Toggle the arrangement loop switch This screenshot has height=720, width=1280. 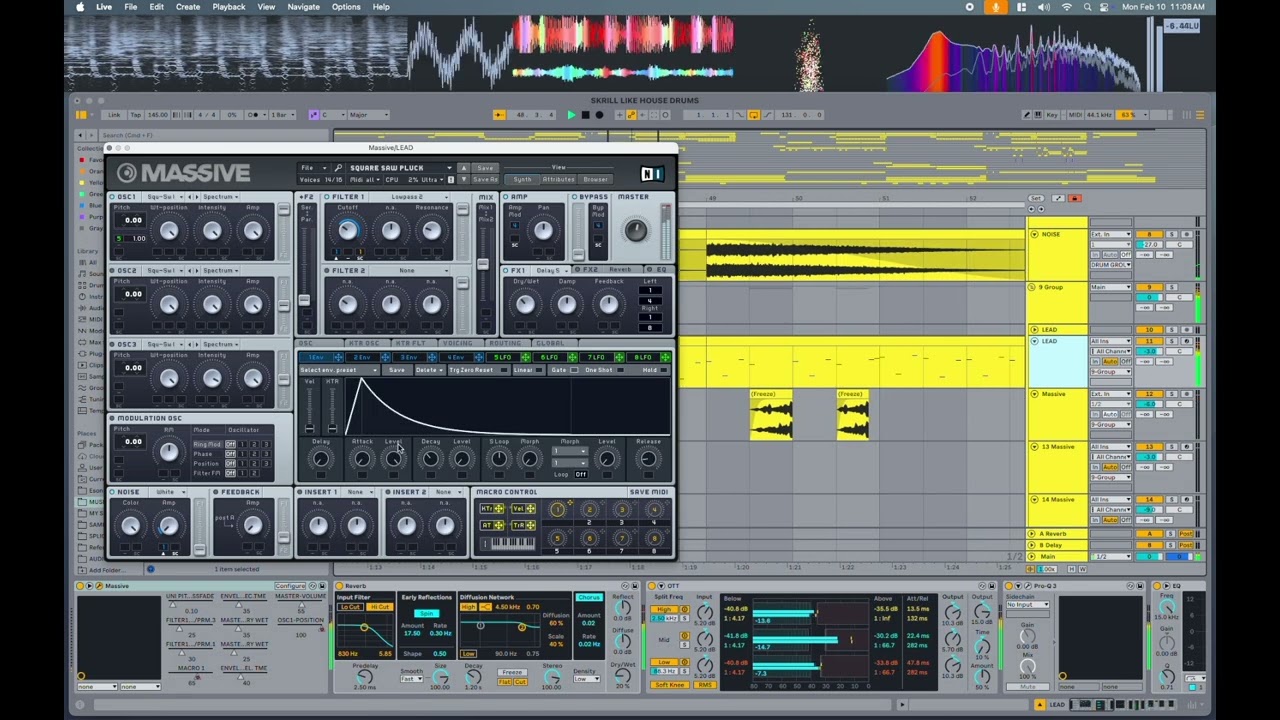[x=753, y=115]
